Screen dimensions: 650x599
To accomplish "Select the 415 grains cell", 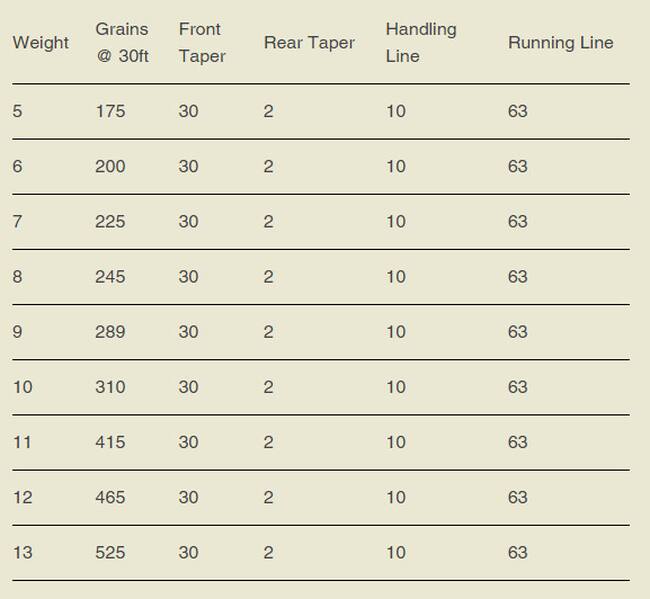I will click(110, 442).
